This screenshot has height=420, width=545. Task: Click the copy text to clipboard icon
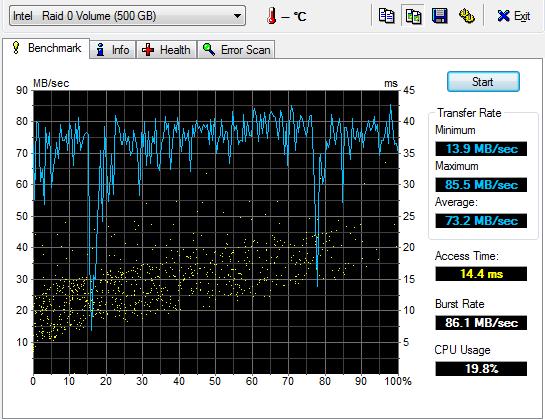coord(387,16)
